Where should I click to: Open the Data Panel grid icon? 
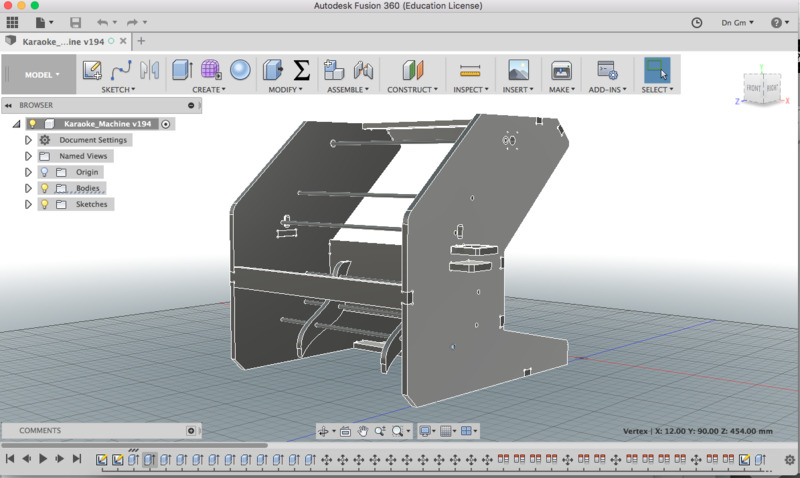(x=13, y=22)
